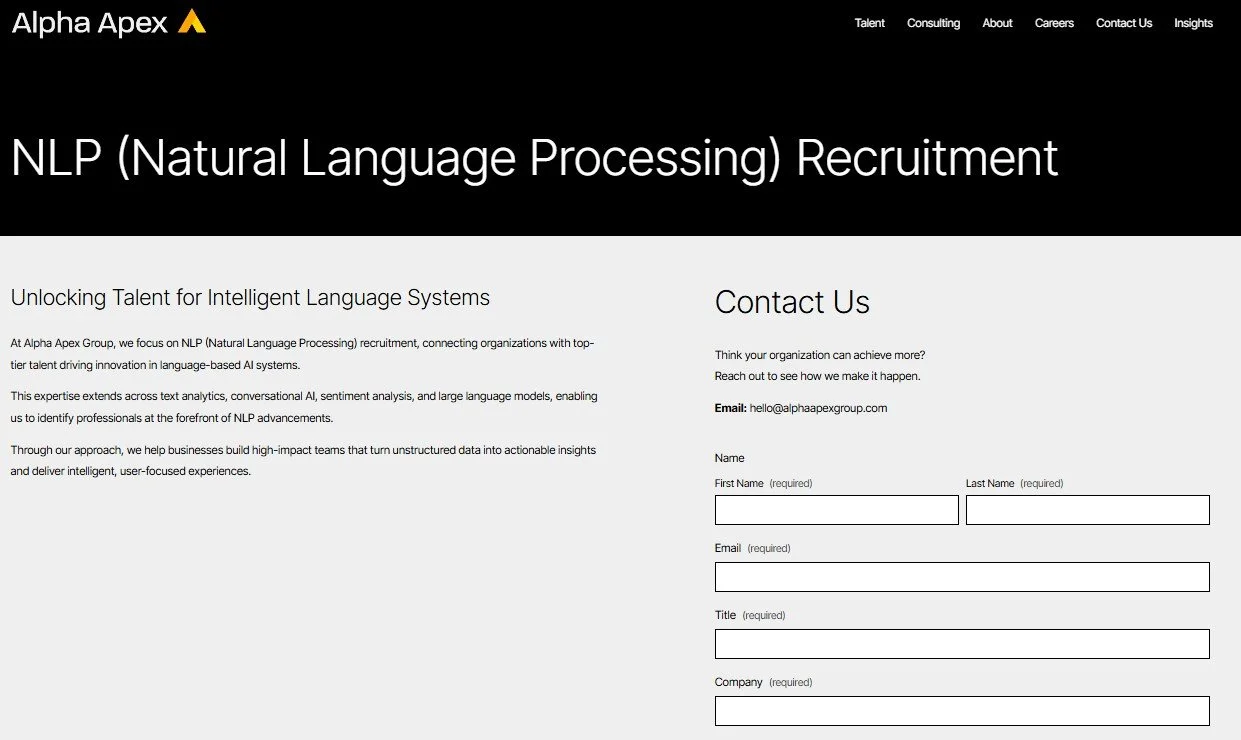The image size is (1241, 740).
Task: Click 'Unlocking Talent for Intelligent Language Systems' heading
Action: tap(250, 298)
